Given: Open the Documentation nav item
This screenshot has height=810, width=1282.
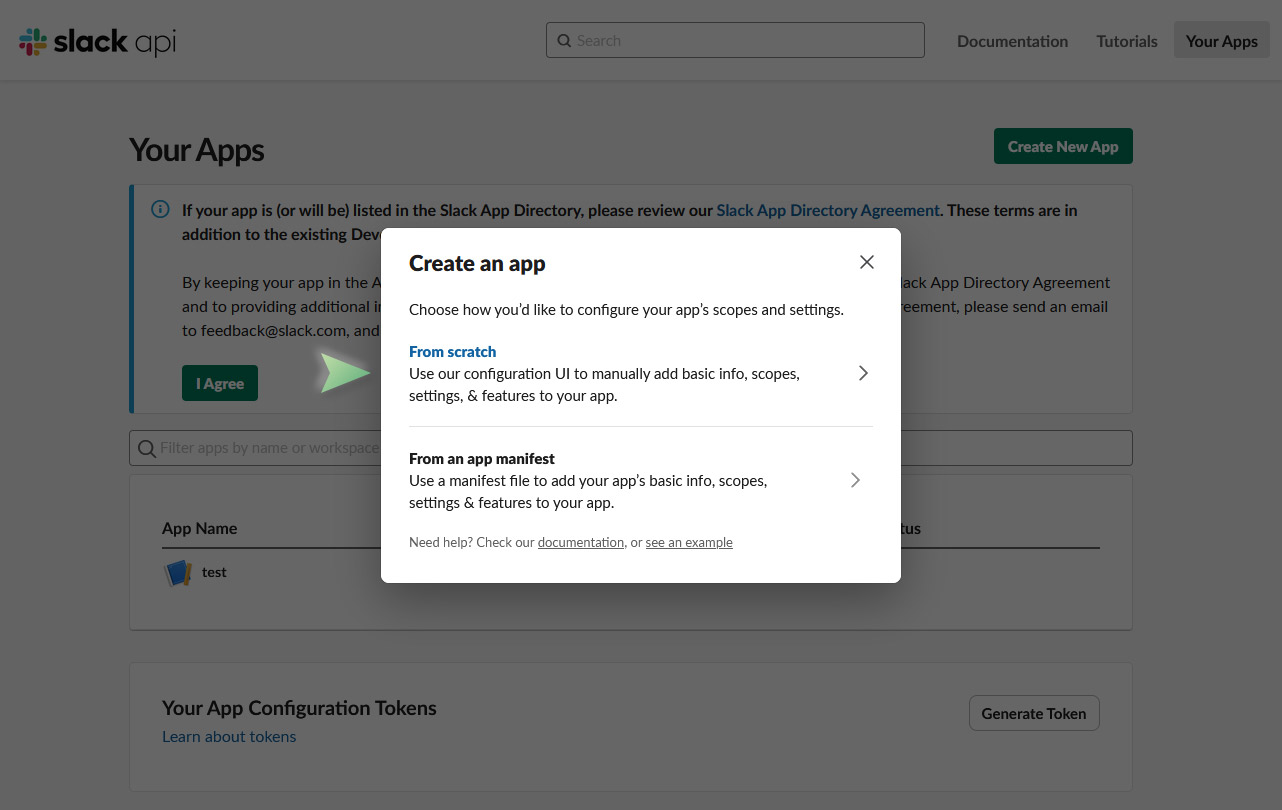Looking at the screenshot, I should click(x=1012, y=41).
